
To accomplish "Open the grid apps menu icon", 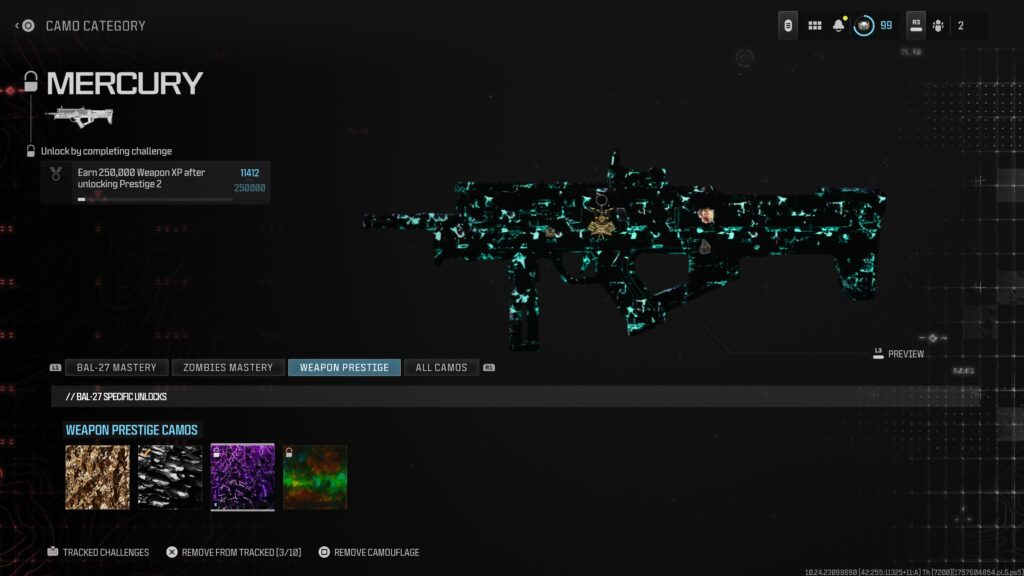I will pyautogui.click(x=814, y=25).
